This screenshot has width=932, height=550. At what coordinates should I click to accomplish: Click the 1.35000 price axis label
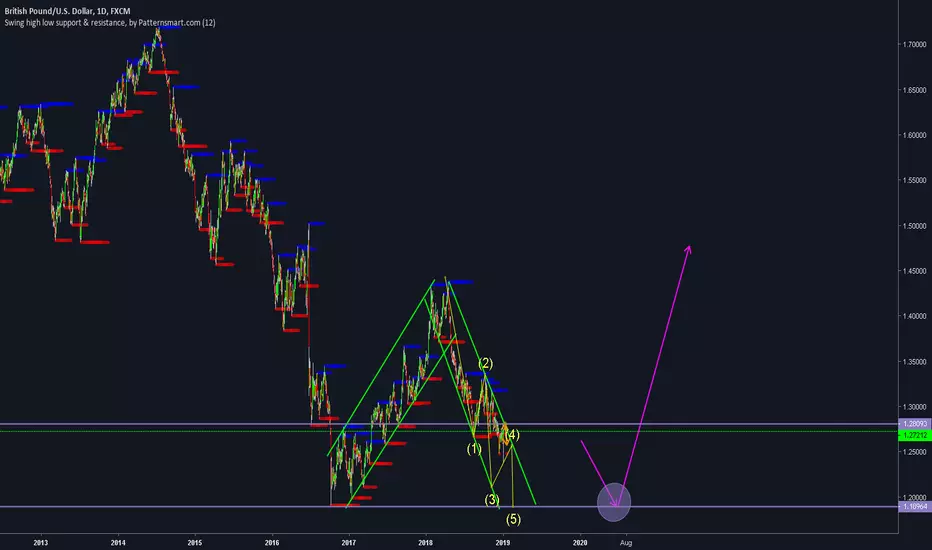pyautogui.click(x=914, y=362)
